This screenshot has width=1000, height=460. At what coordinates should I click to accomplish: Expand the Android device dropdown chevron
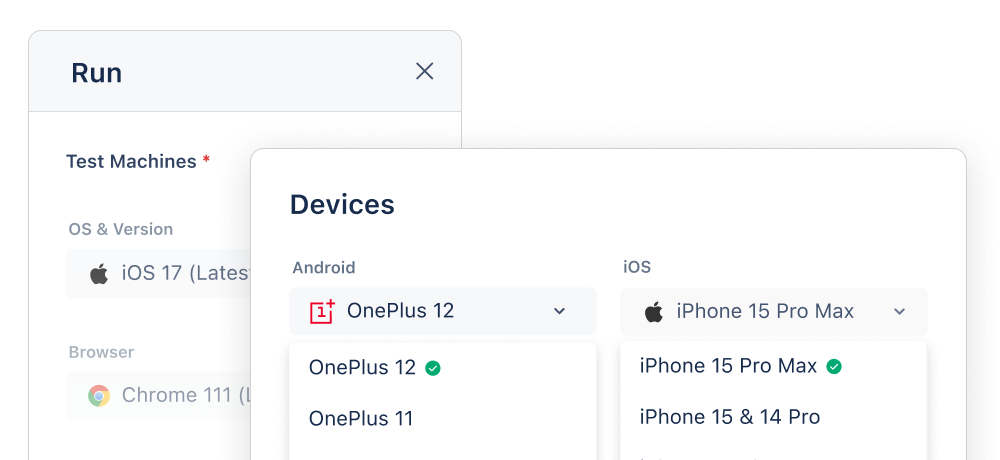559,312
